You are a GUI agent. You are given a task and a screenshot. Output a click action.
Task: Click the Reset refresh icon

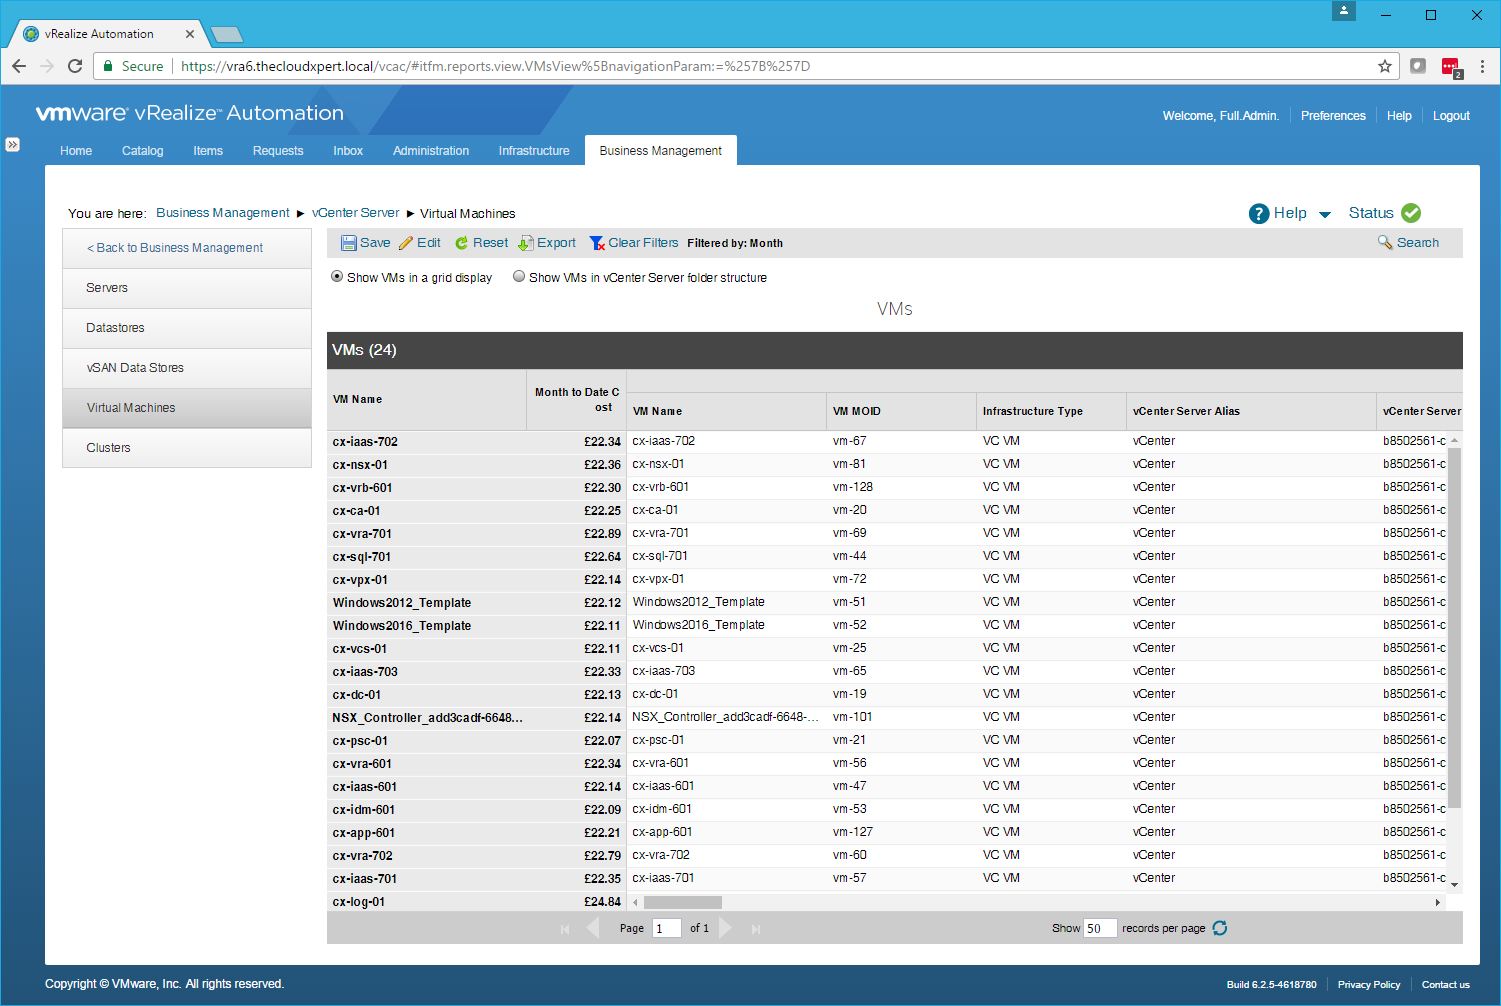[461, 243]
